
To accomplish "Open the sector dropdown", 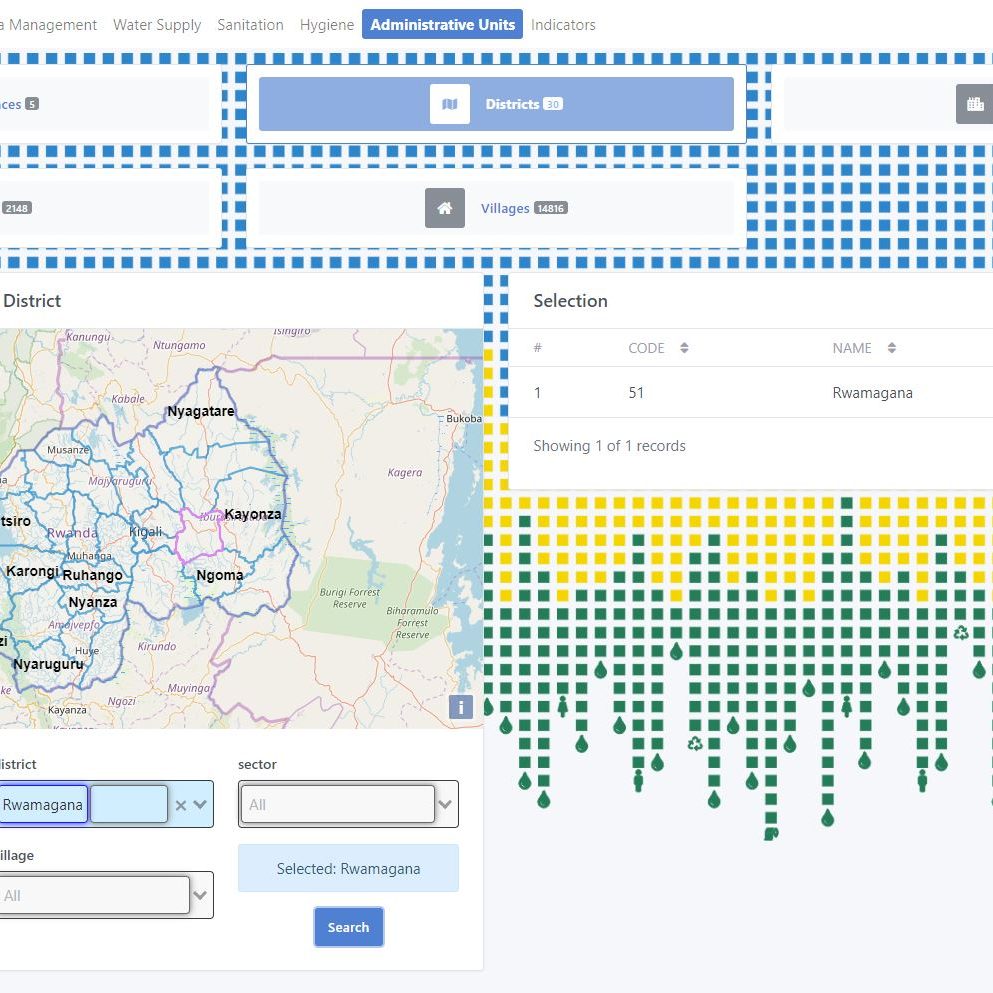I will [x=446, y=805].
